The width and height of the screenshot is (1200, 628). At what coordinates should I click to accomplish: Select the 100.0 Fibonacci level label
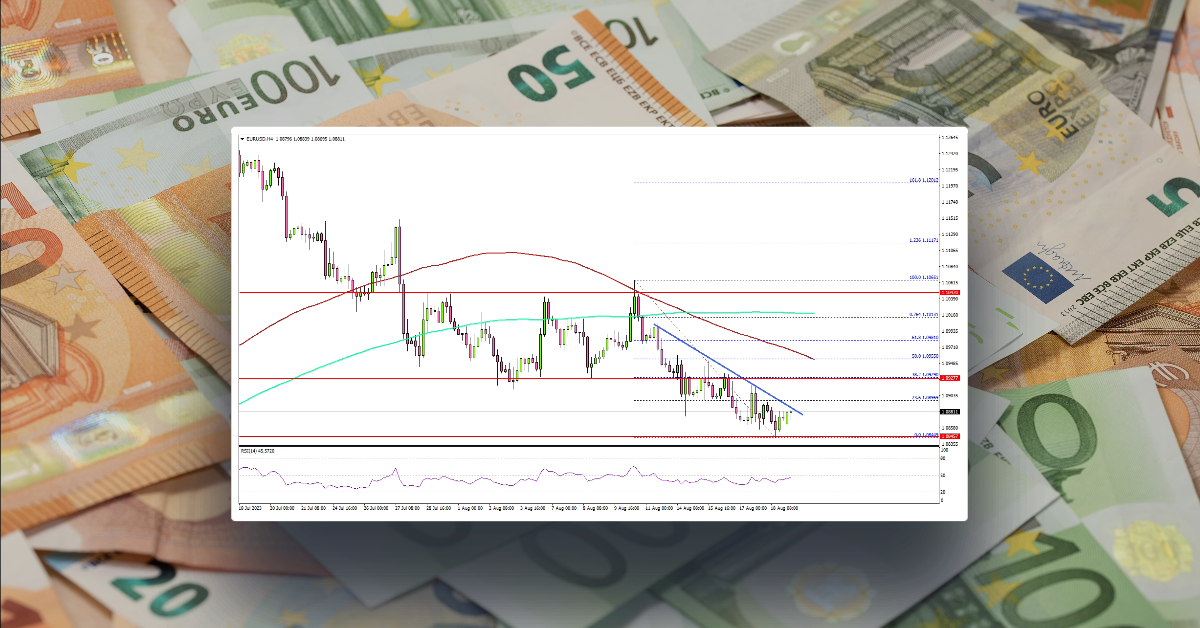(920, 276)
